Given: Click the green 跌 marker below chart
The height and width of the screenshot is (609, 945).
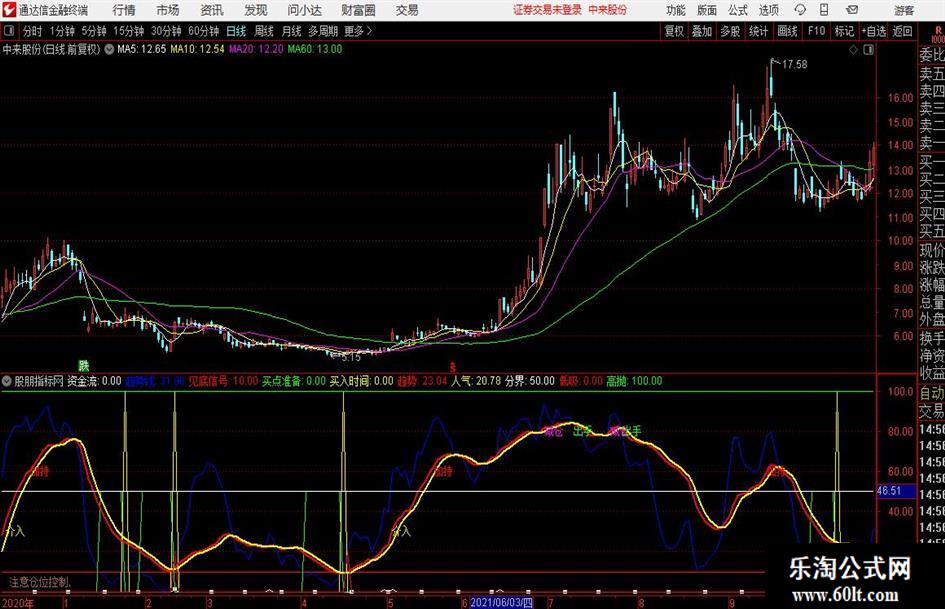Looking at the screenshot, I should [84, 365].
